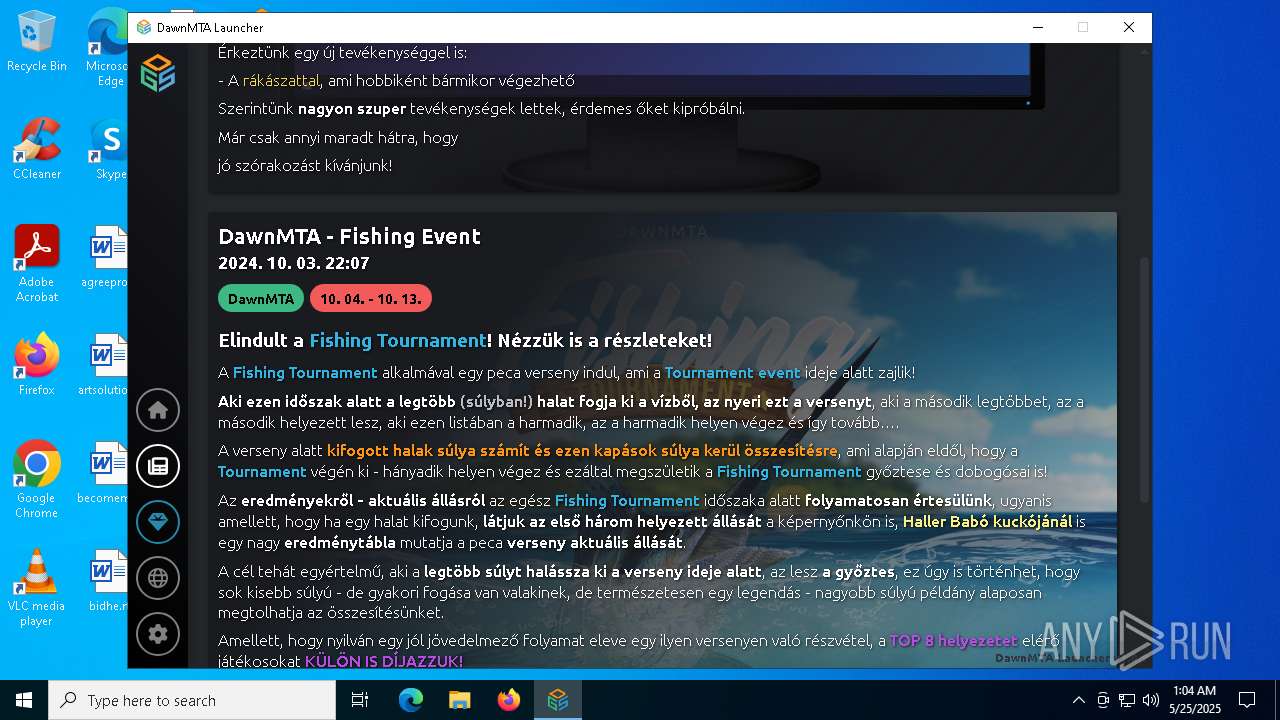
Task: Open the bidhe Word document icon
Action: coord(107,580)
